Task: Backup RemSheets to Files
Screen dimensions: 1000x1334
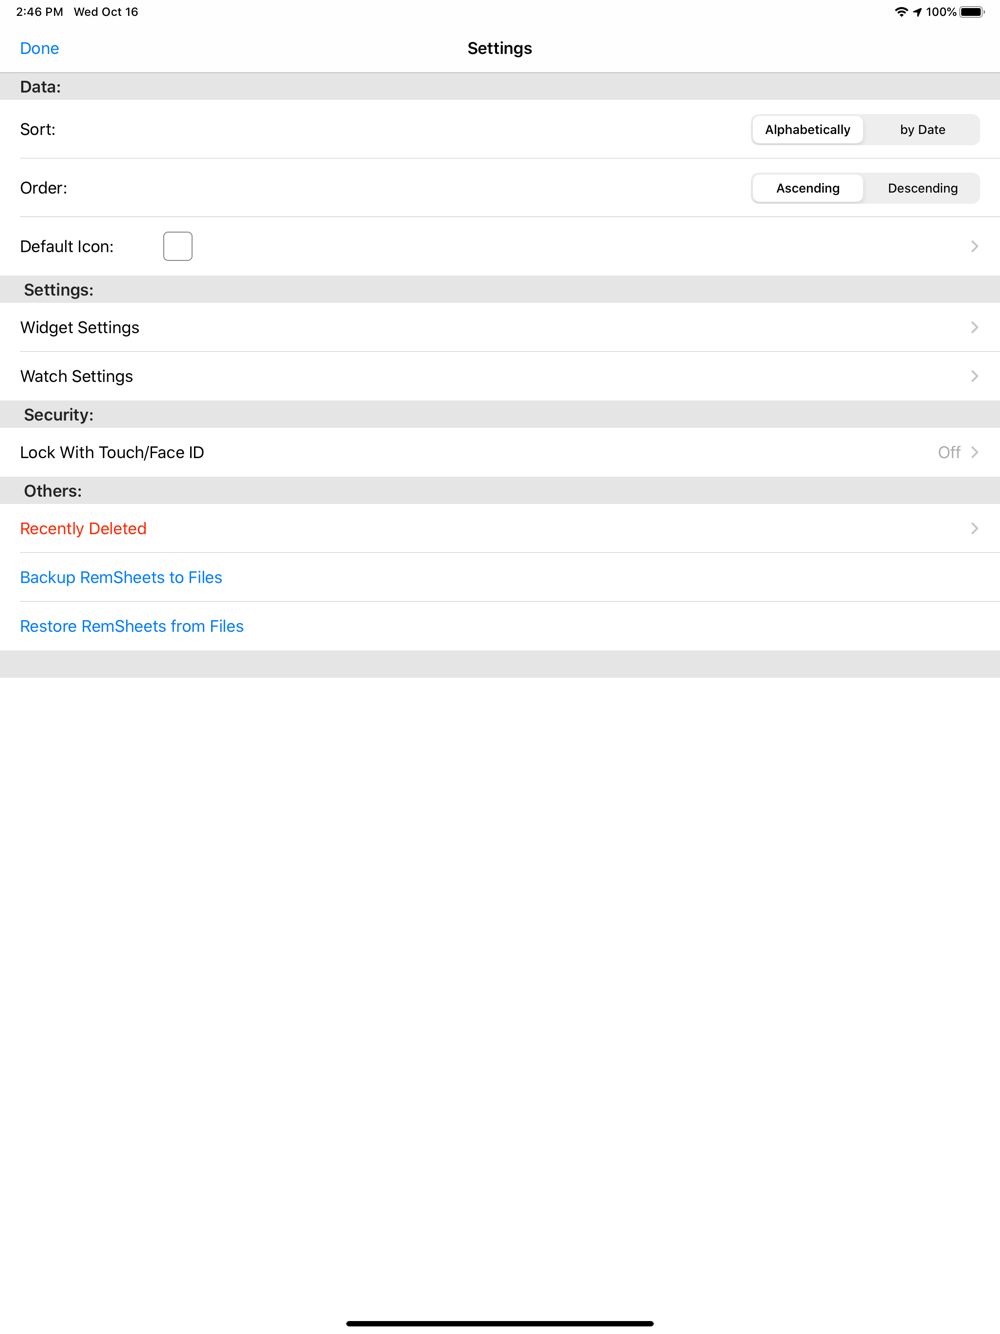Action: 121,577
